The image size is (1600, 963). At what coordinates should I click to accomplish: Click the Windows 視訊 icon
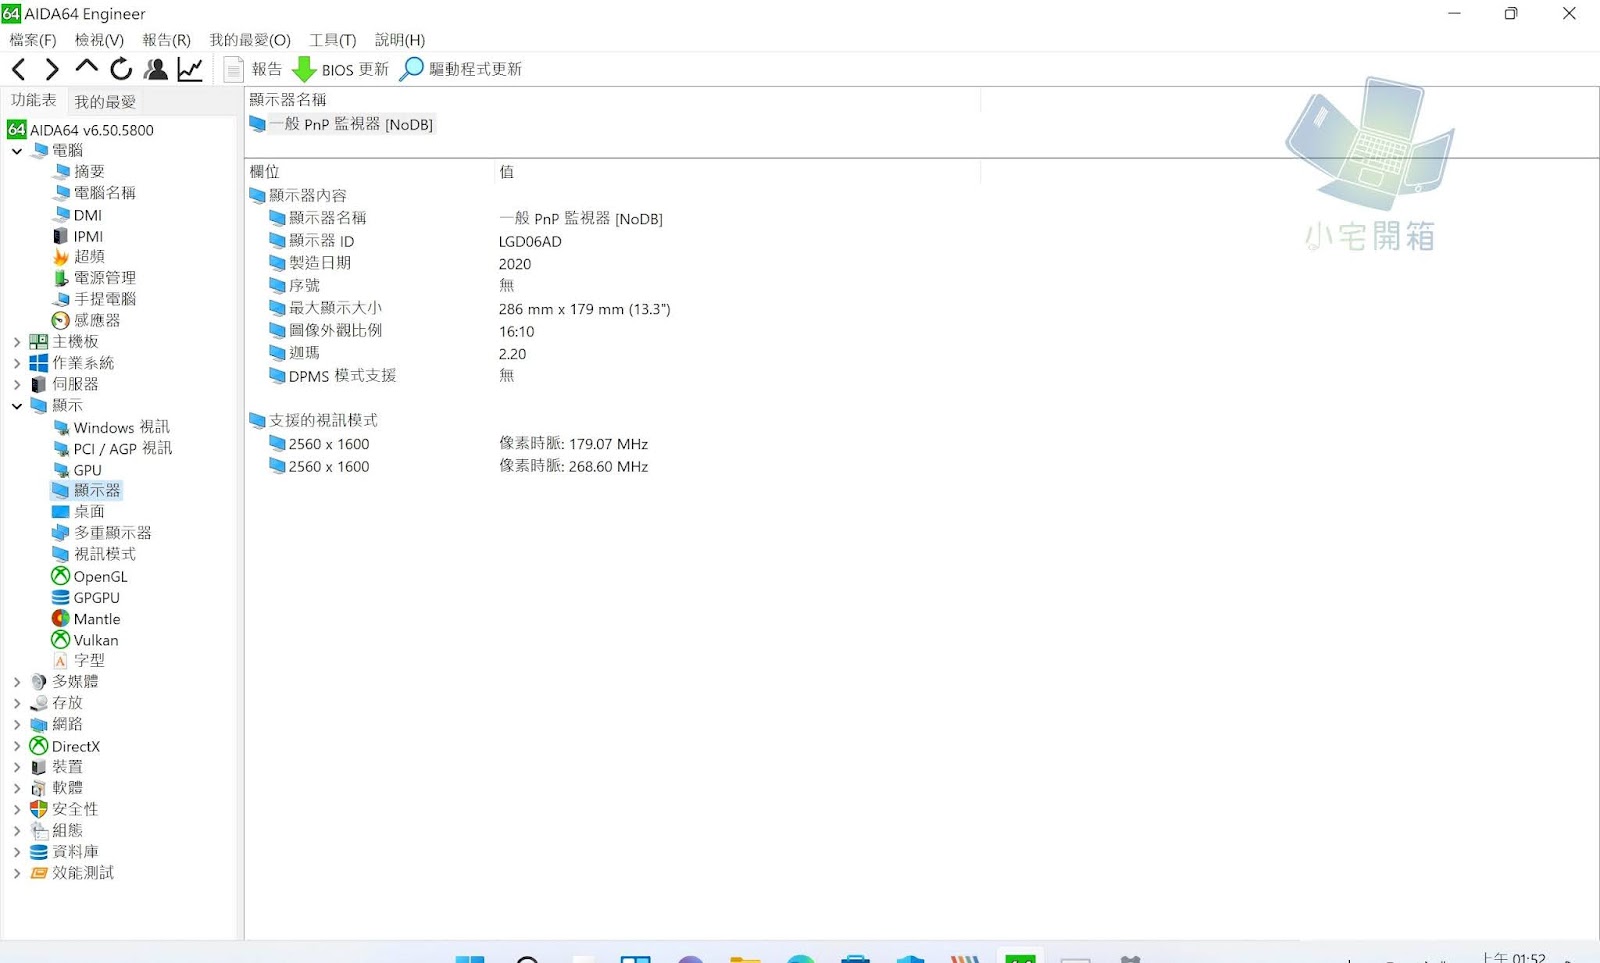[x=61, y=427]
